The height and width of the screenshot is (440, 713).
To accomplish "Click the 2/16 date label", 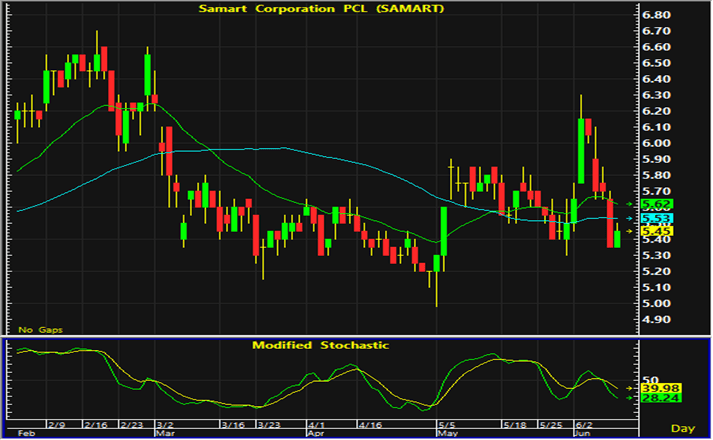I will tap(96, 425).
